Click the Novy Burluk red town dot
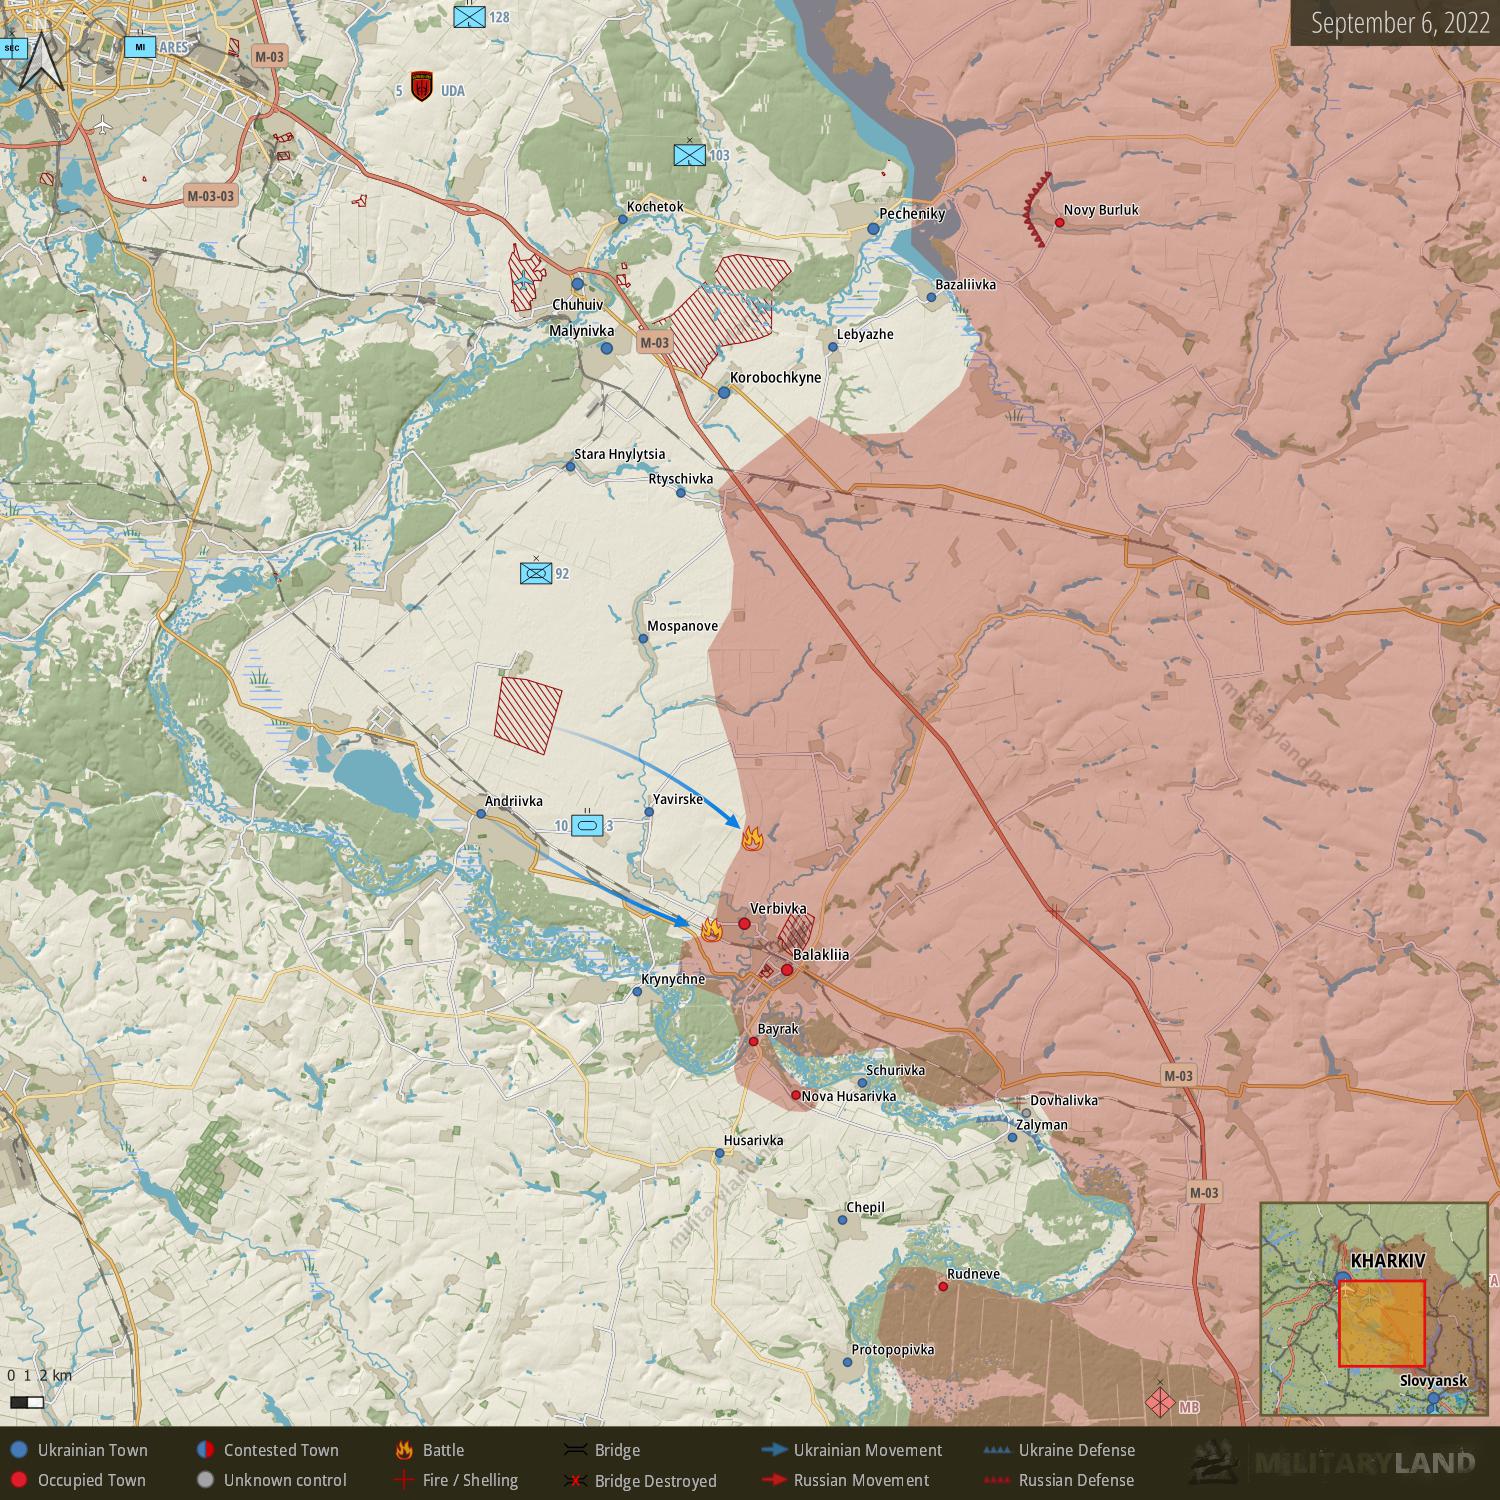This screenshot has width=1500, height=1500. click(1059, 222)
